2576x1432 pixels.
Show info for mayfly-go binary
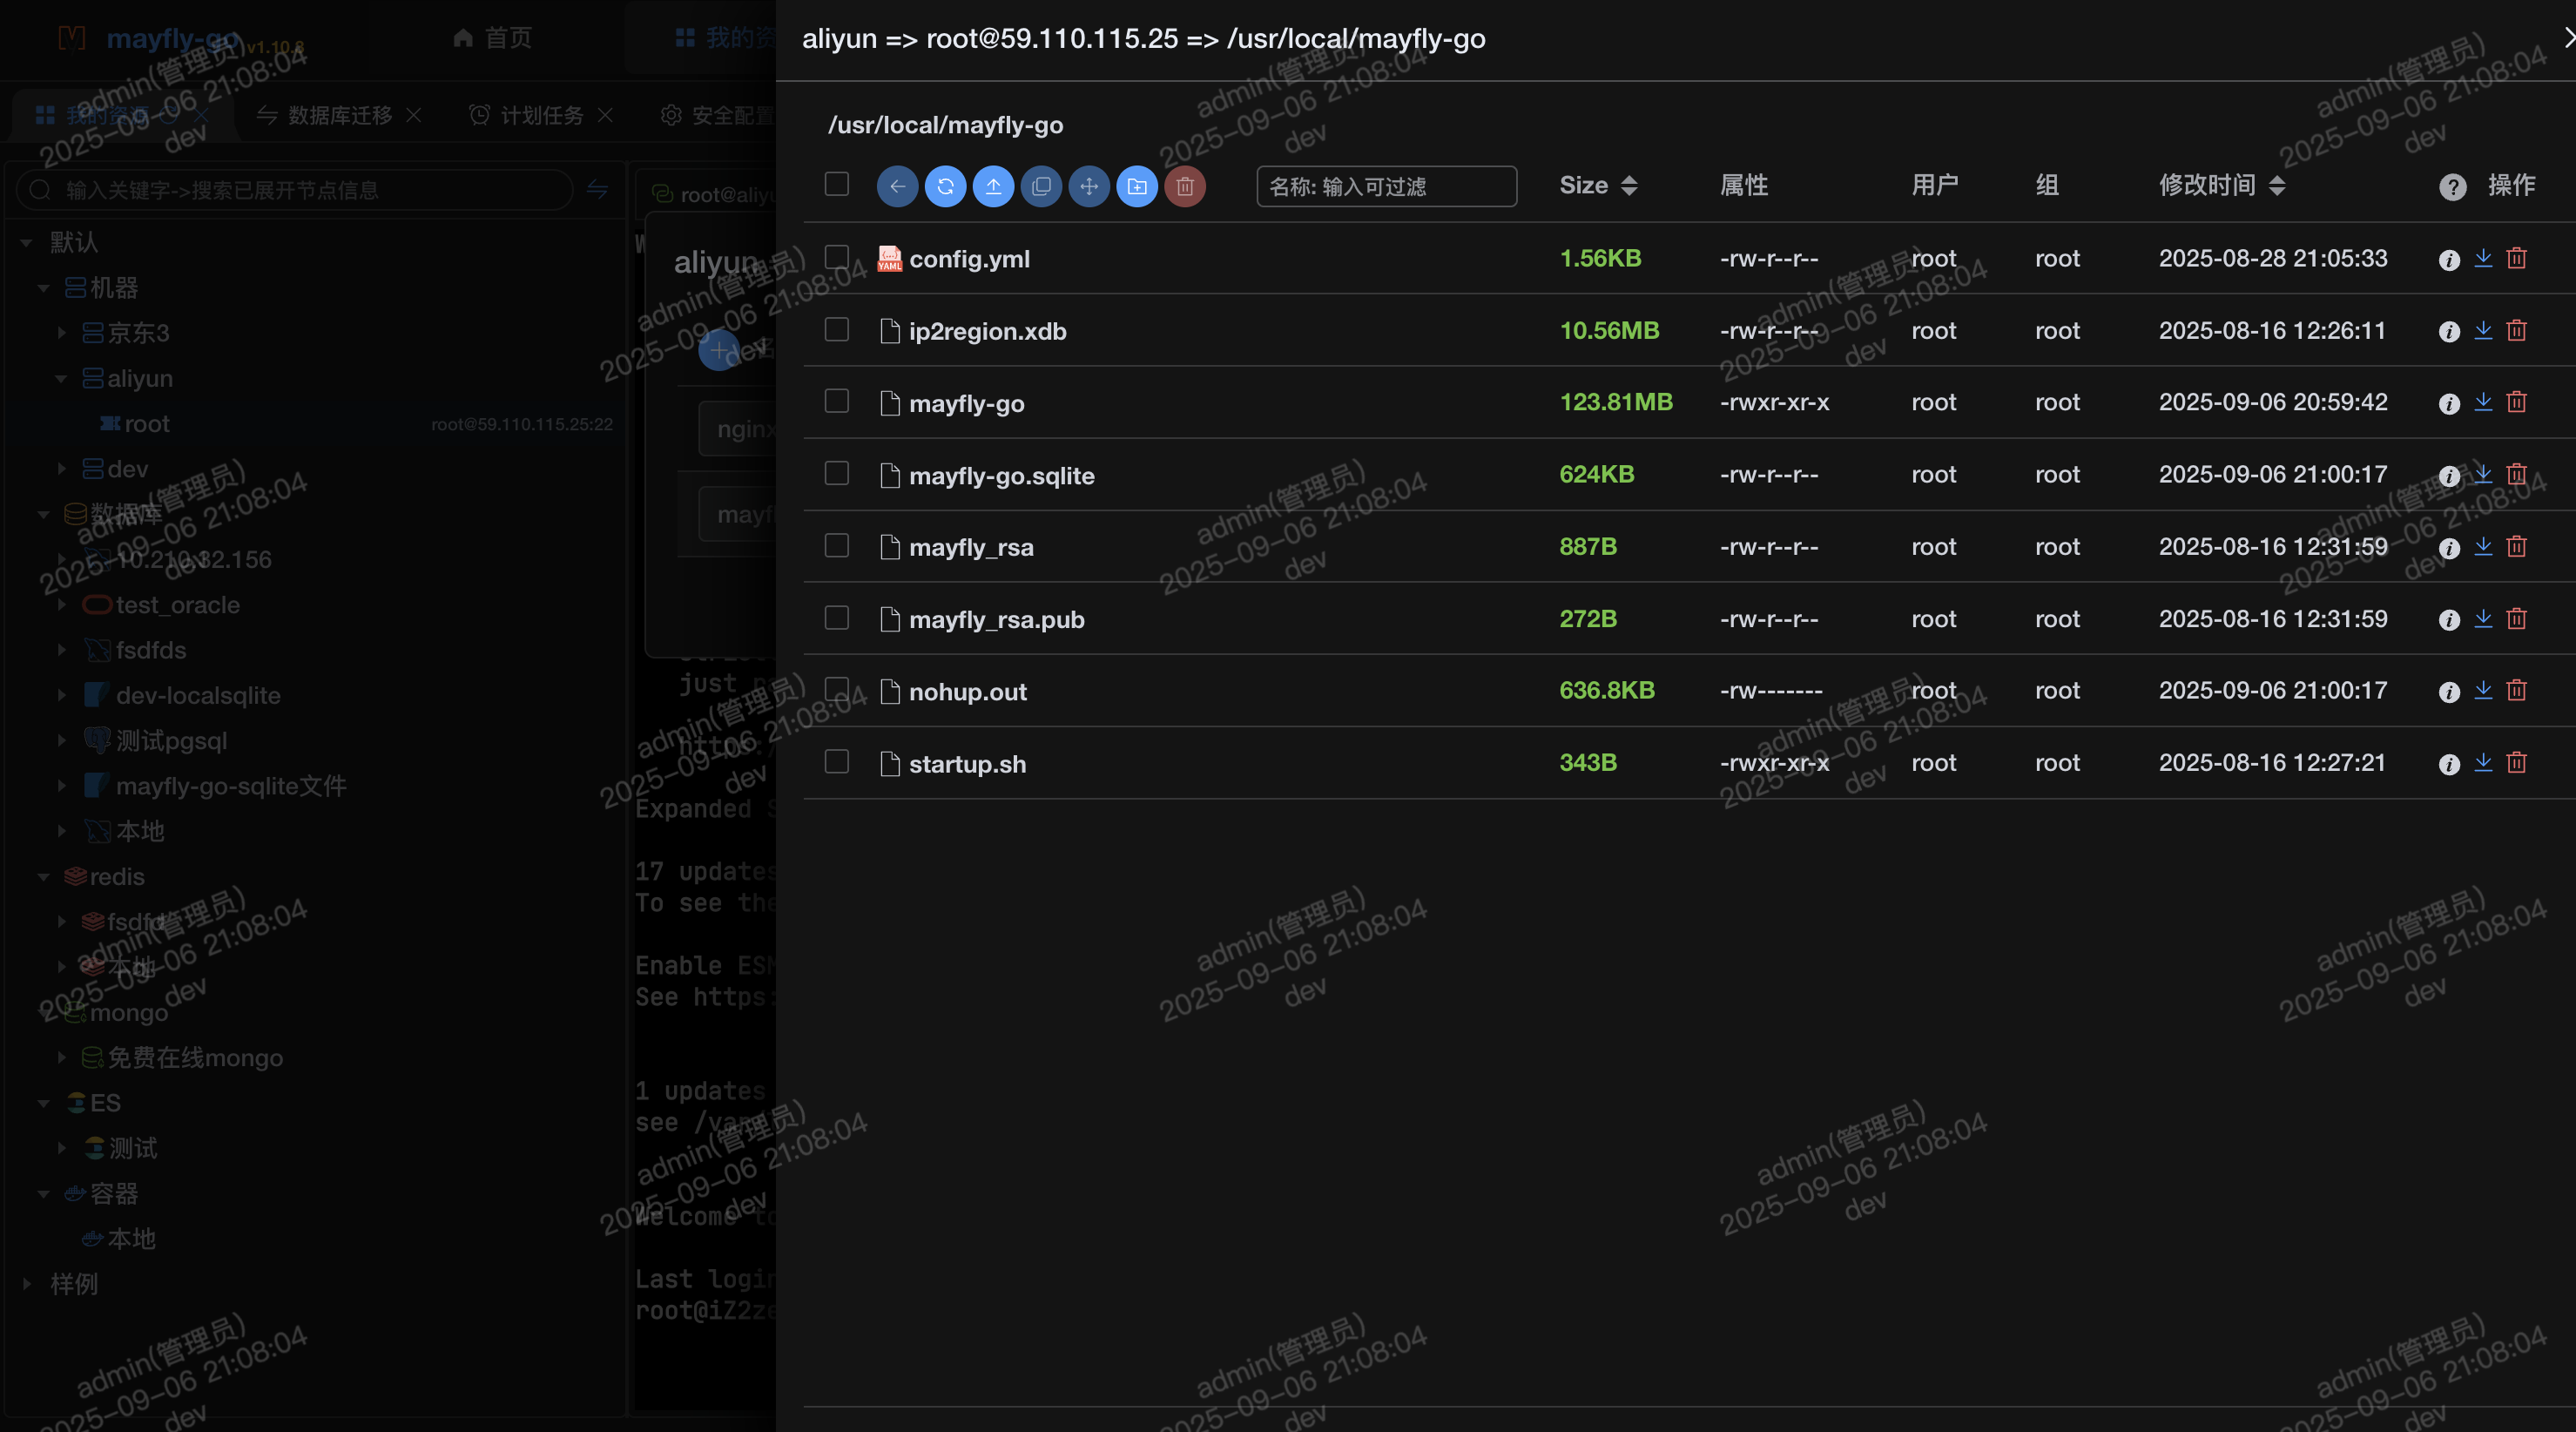click(x=2449, y=404)
